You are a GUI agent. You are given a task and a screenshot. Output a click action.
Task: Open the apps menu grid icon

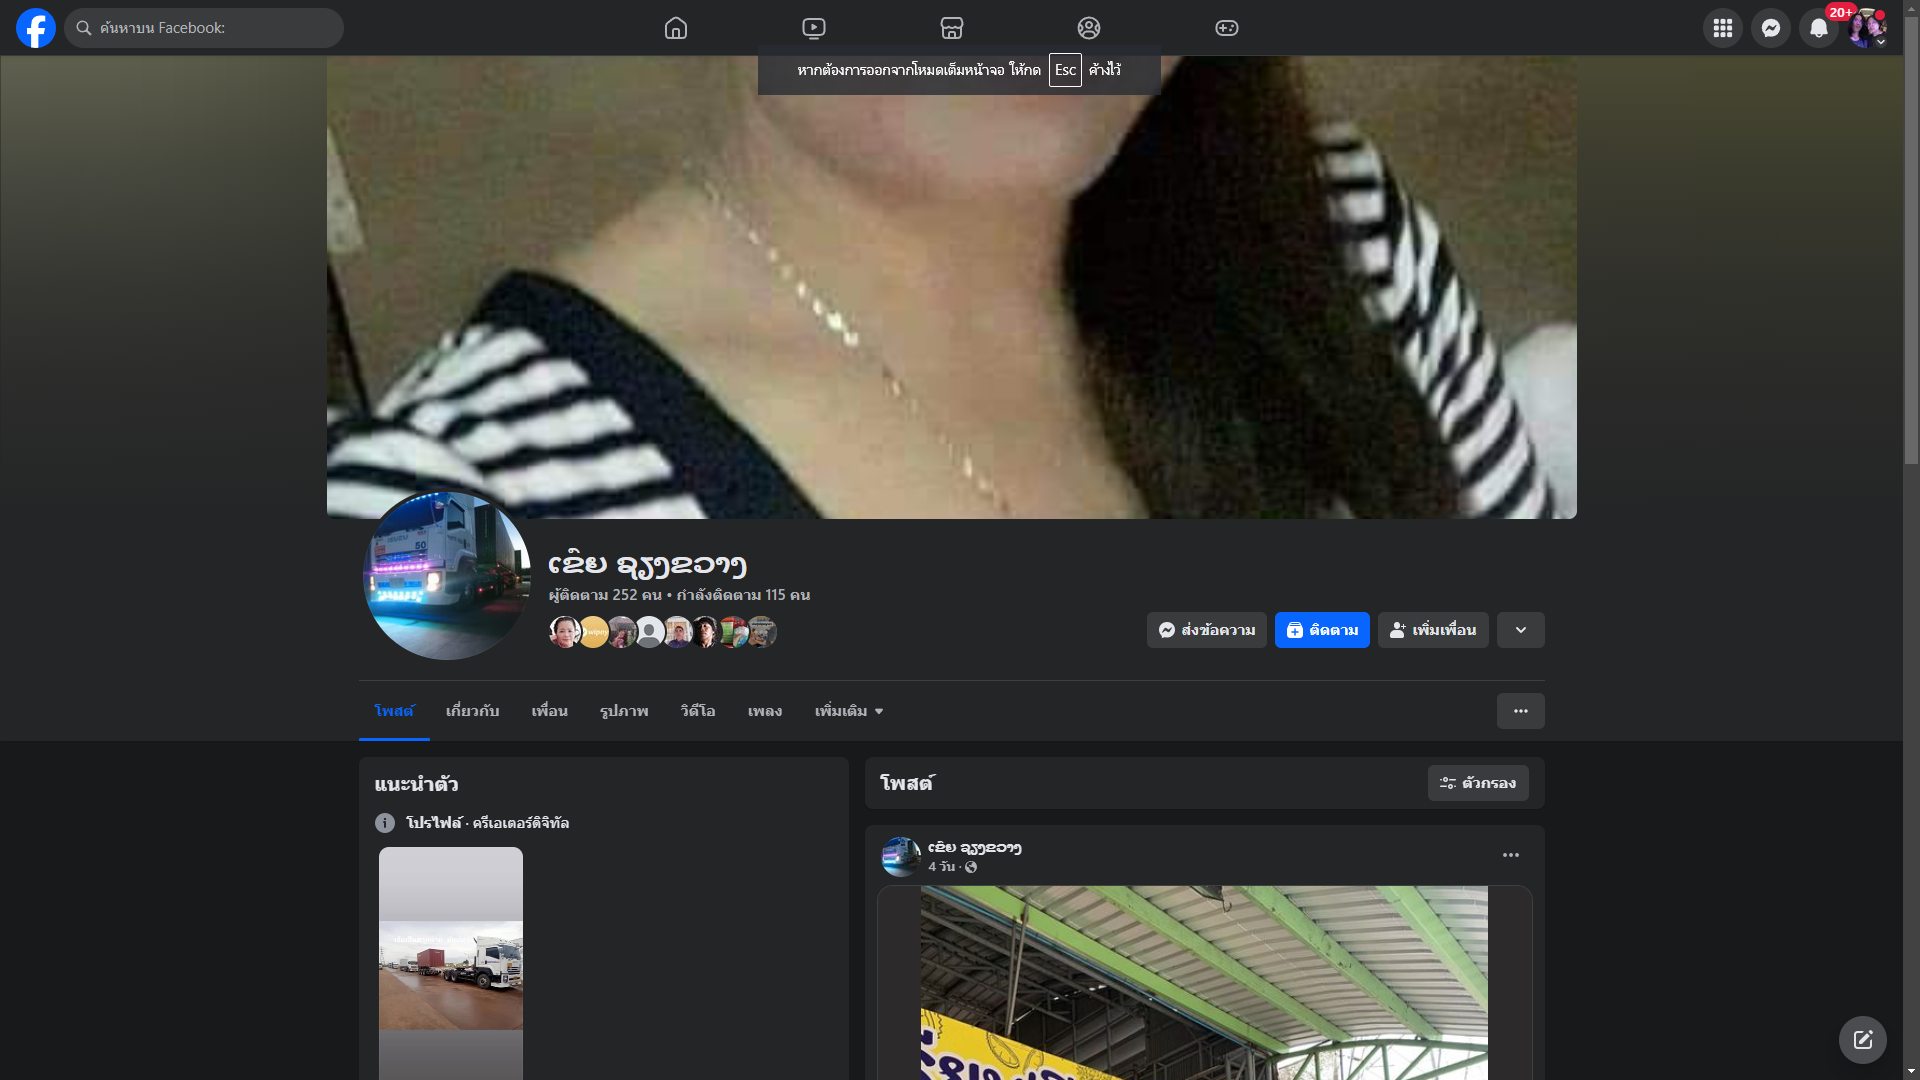pyautogui.click(x=1722, y=28)
